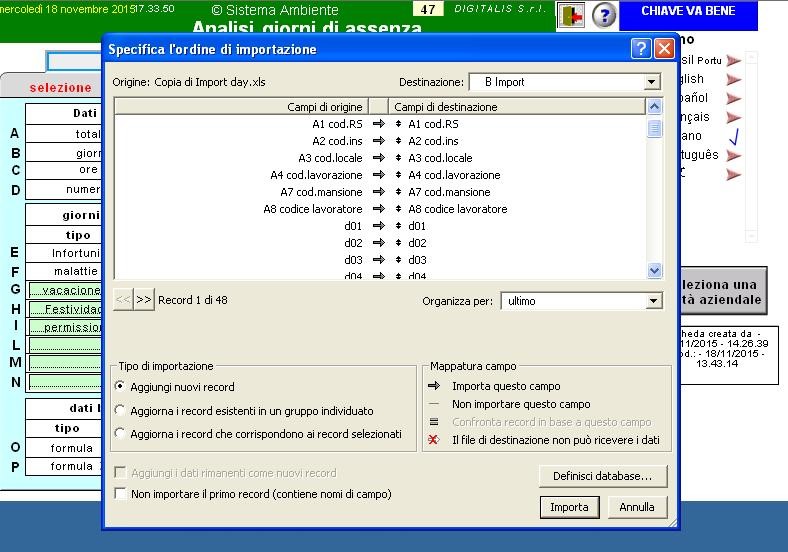The width and height of the screenshot is (788, 552).
Task: Click the red arrow next to Brasil Portu language
Action: [x=734, y=61]
